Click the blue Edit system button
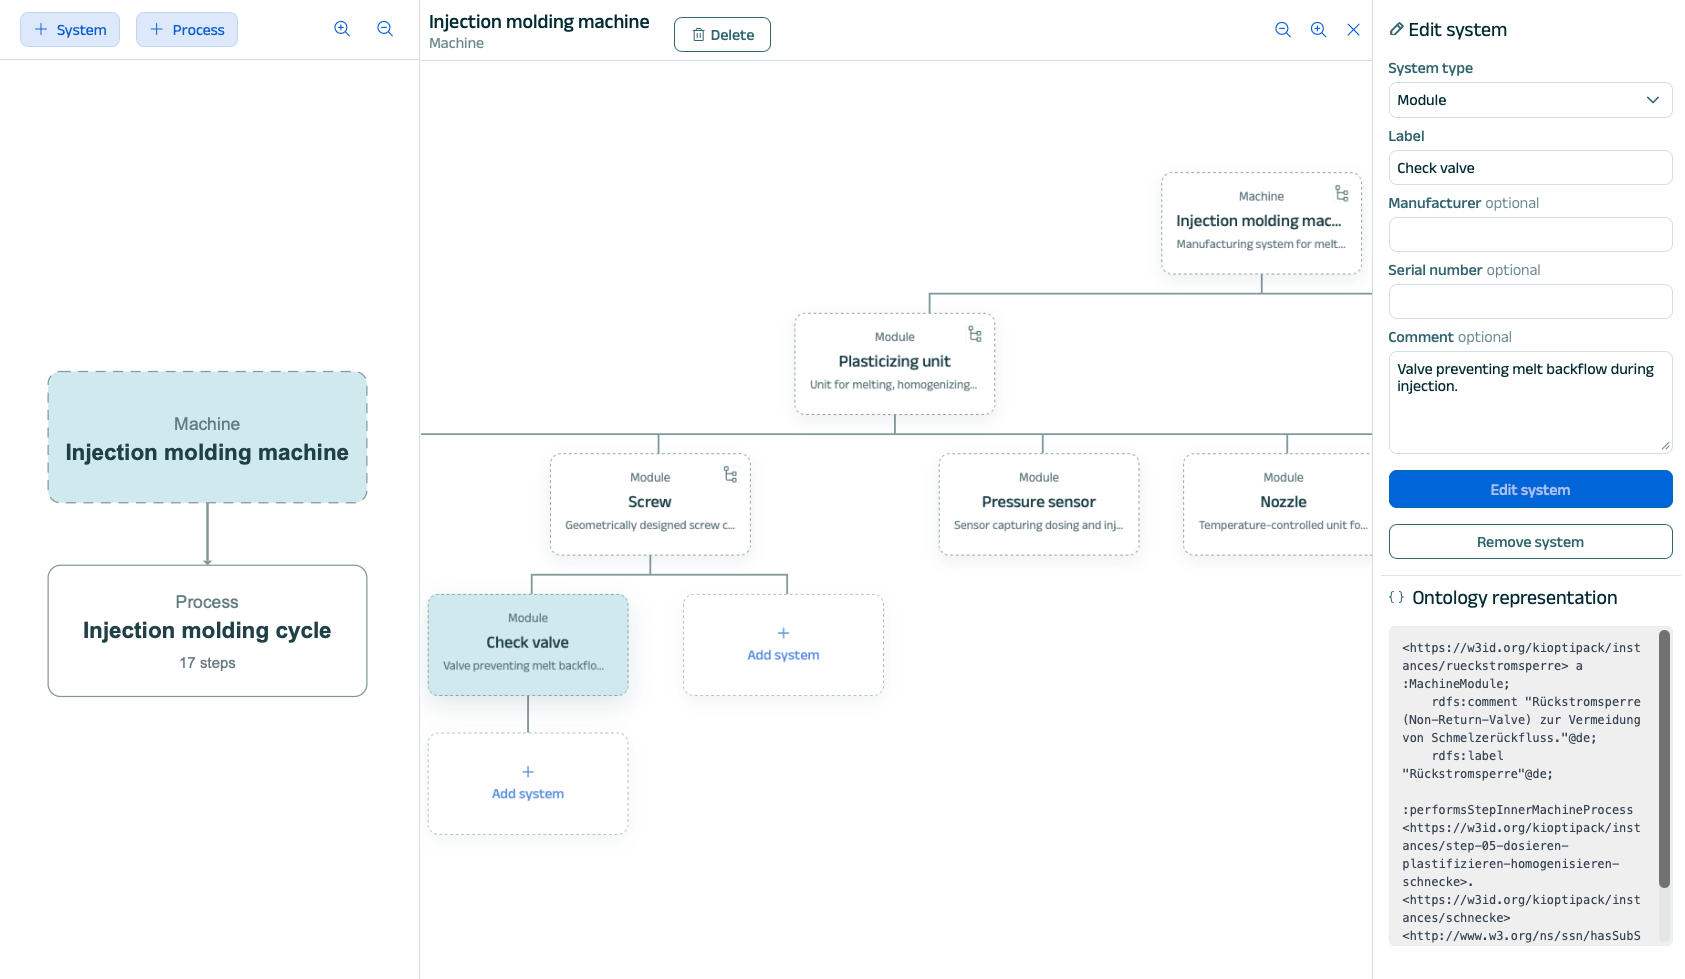Viewport: 1685px width, 979px height. pyautogui.click(x=1530, y=489)
